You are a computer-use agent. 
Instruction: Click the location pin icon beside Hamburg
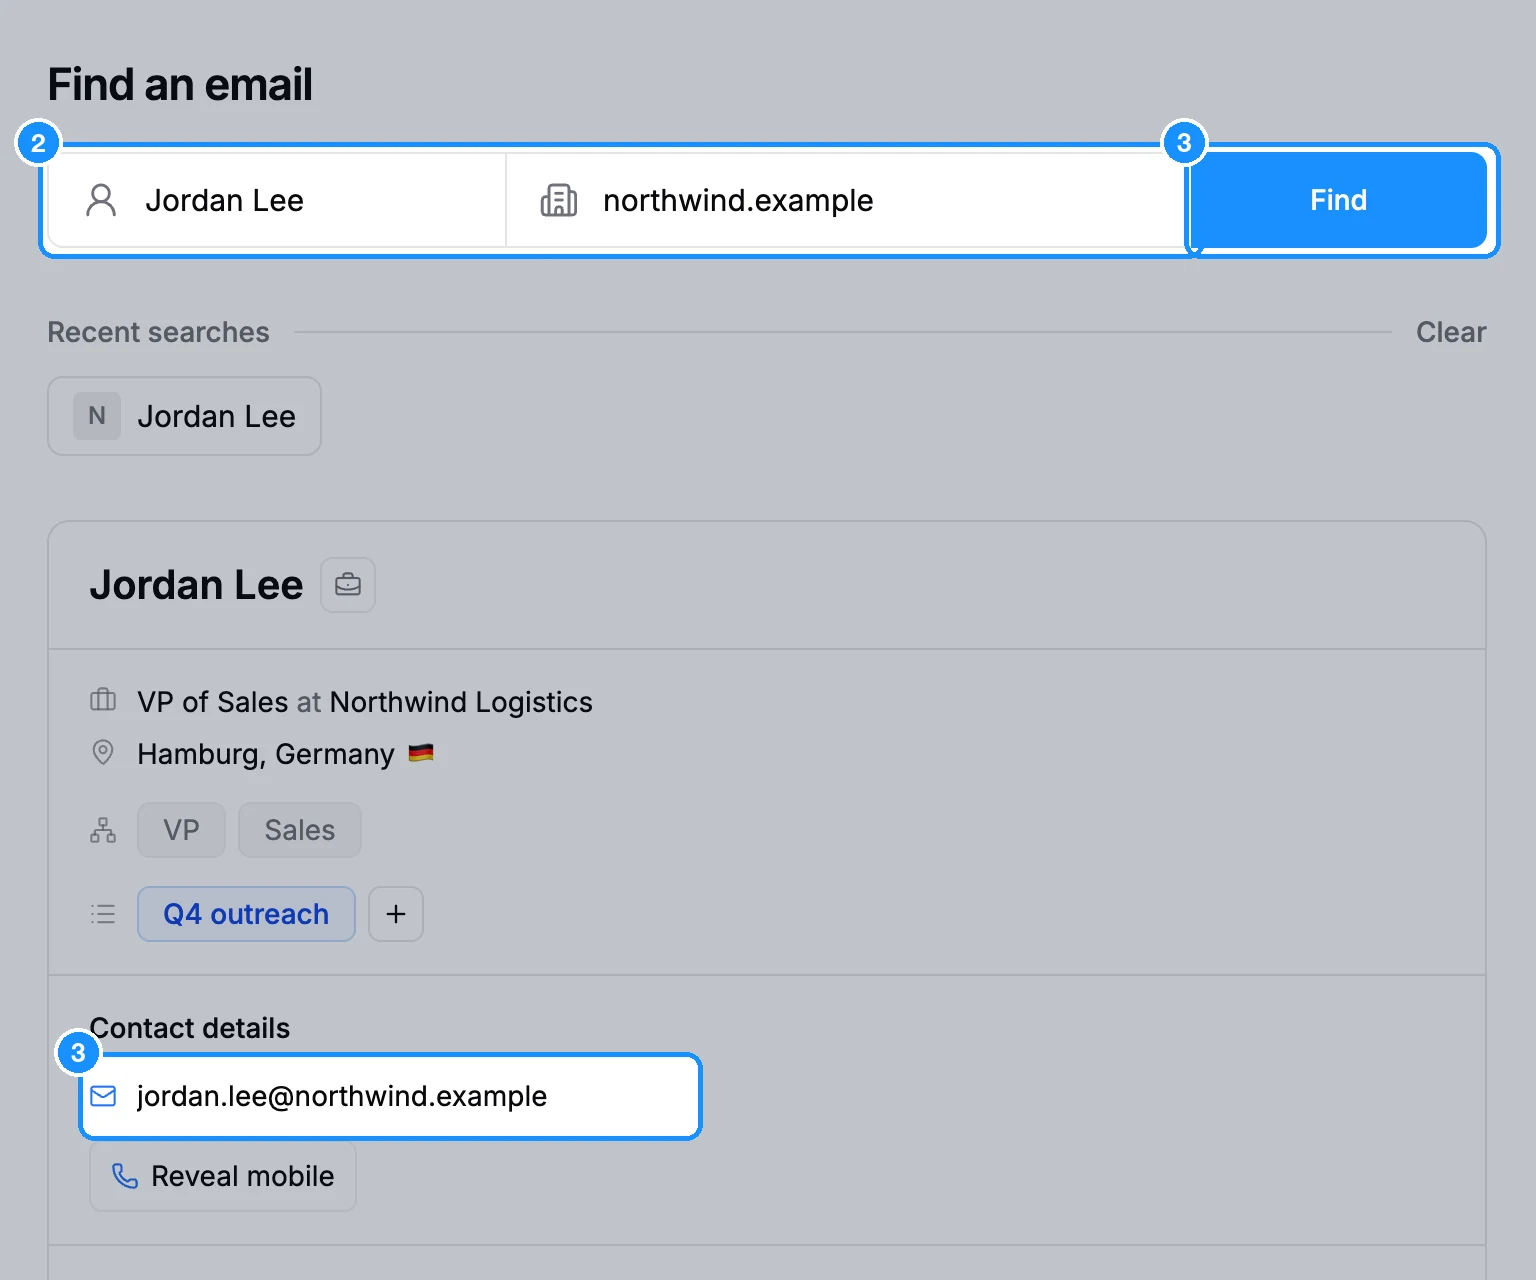point(103,752)
